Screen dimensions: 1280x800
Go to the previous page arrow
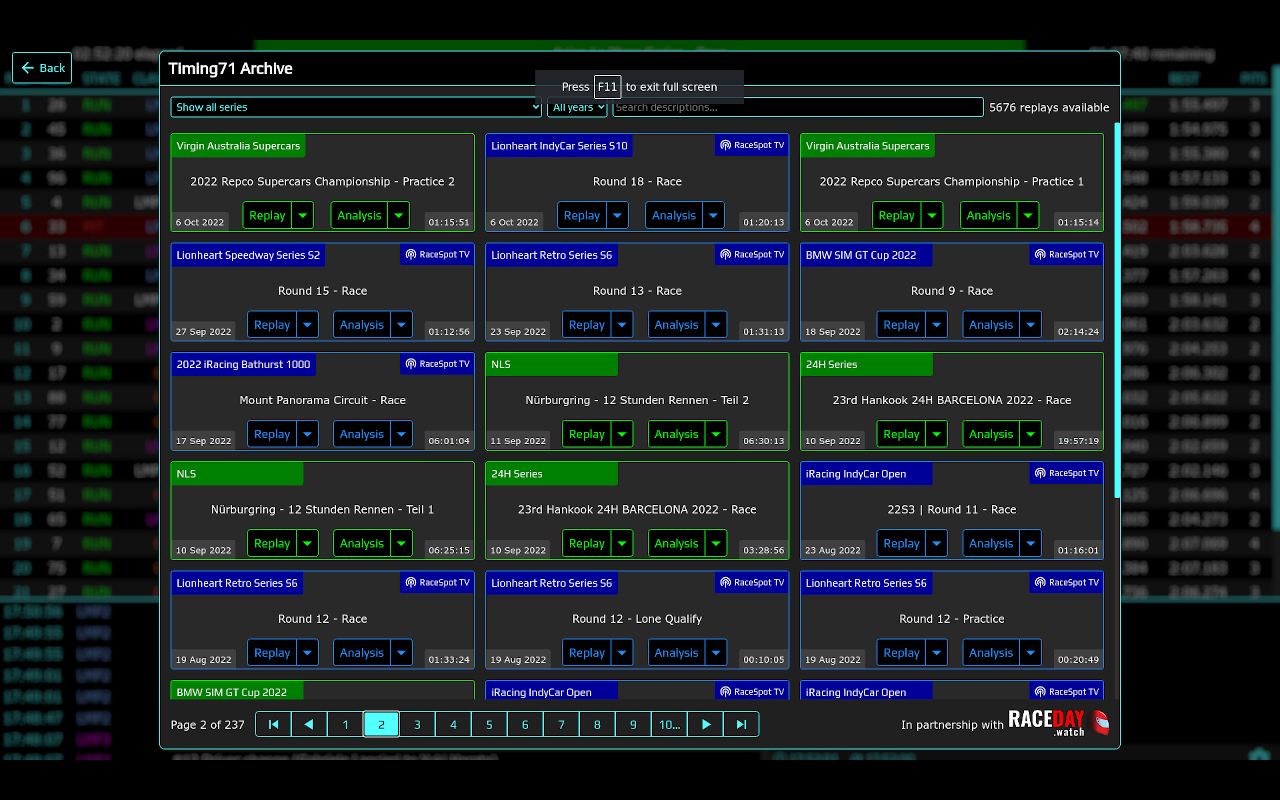click(309, 724)
